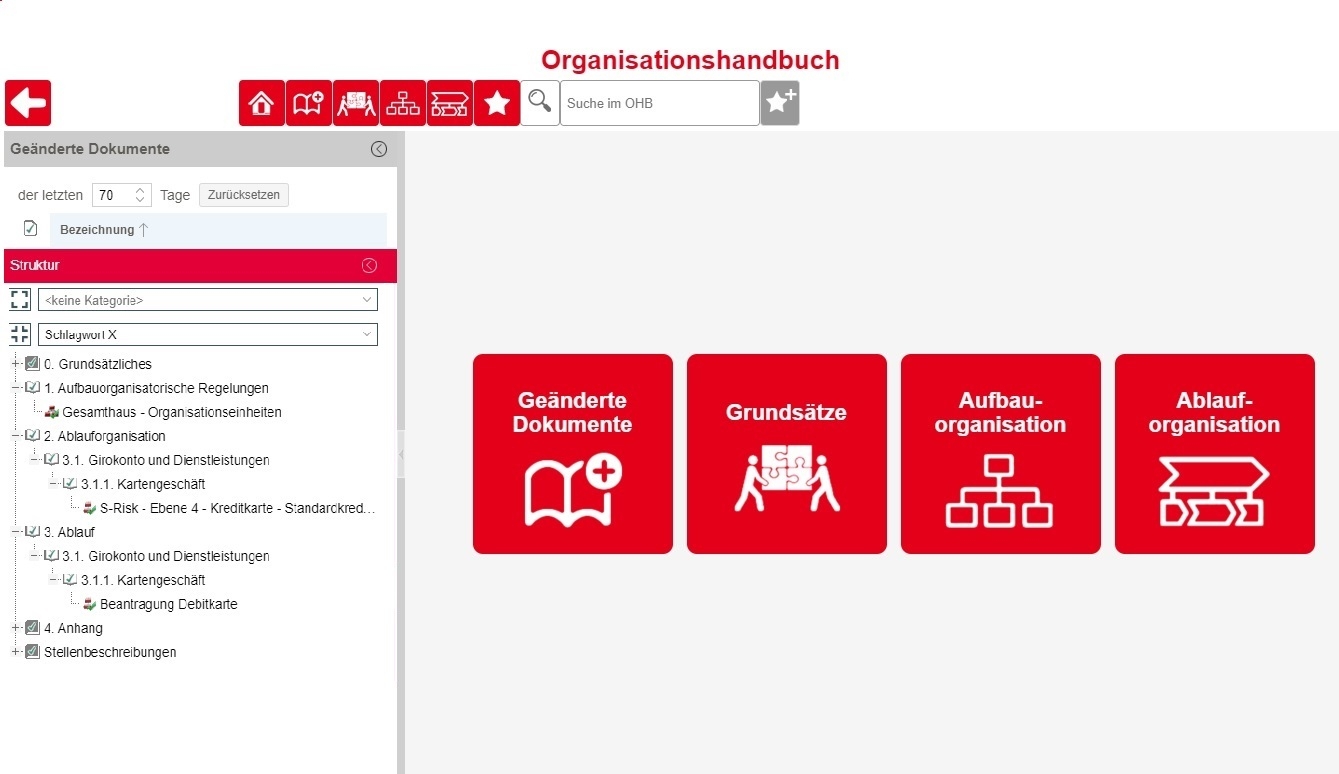Open the Grundsätze tile

pyautogui.click(x=787, y=454)
